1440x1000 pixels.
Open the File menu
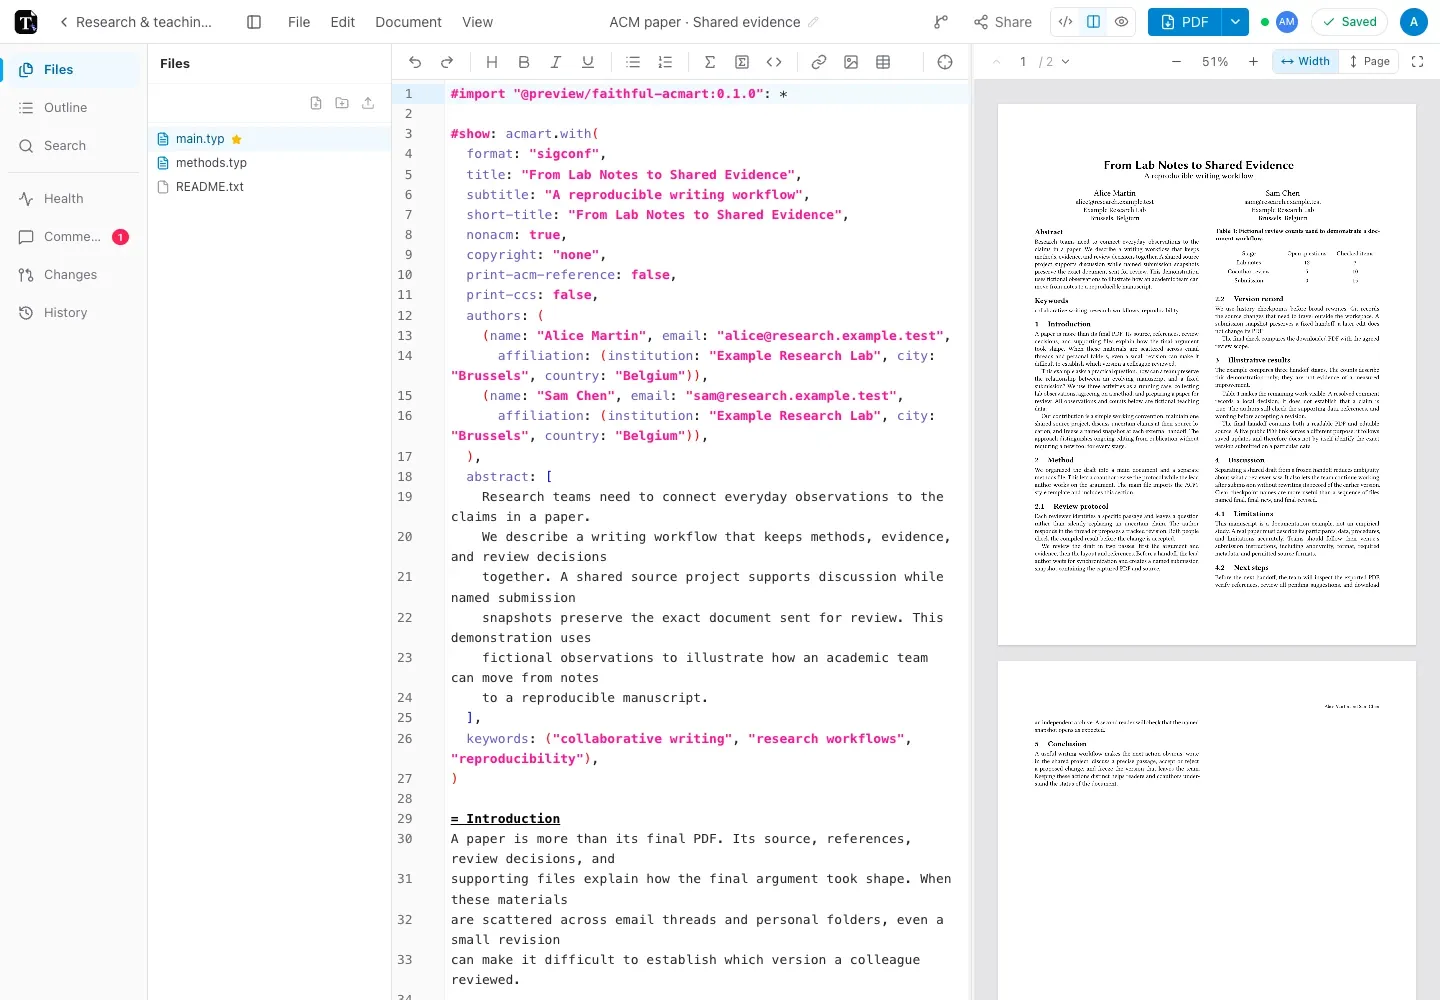tap(299, 22)
